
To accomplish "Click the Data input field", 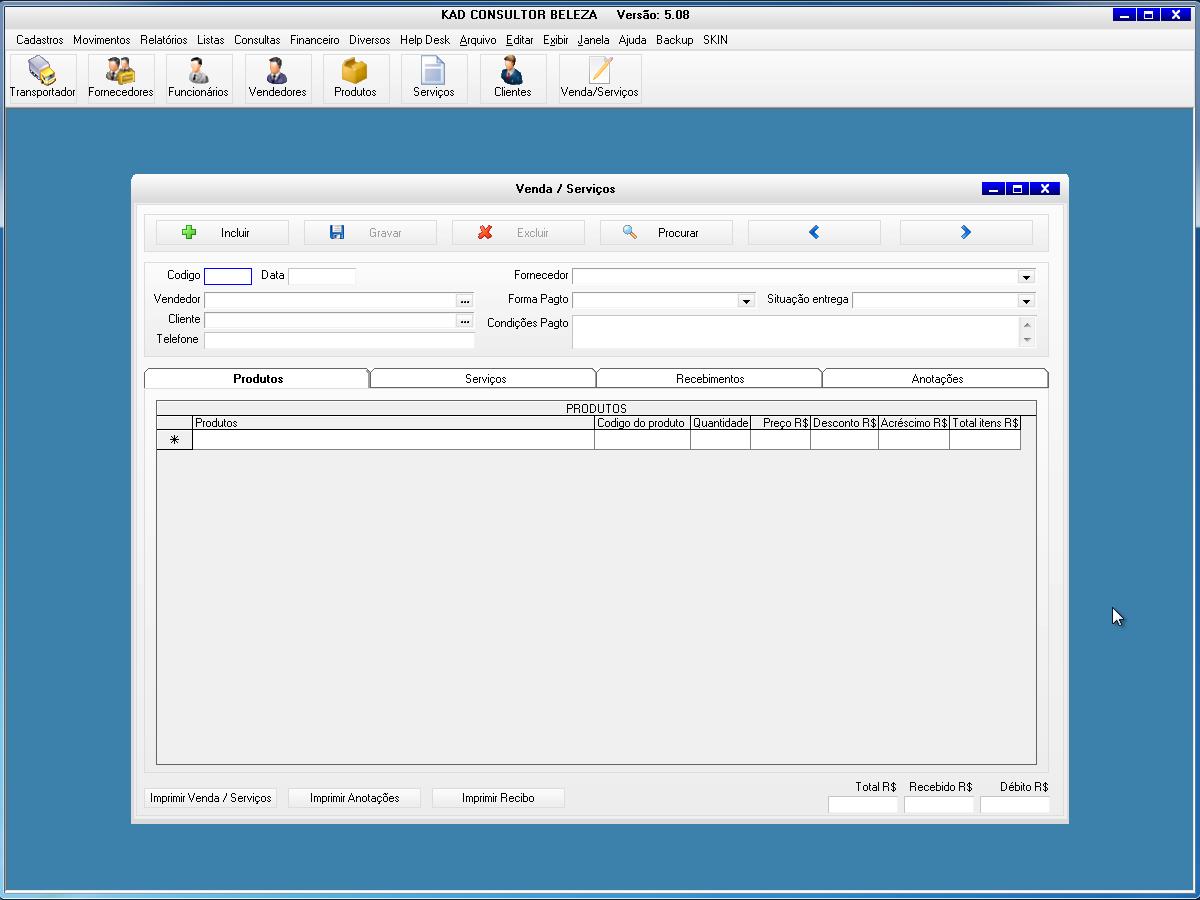I will pyautogui.click(x=322, y=276).
